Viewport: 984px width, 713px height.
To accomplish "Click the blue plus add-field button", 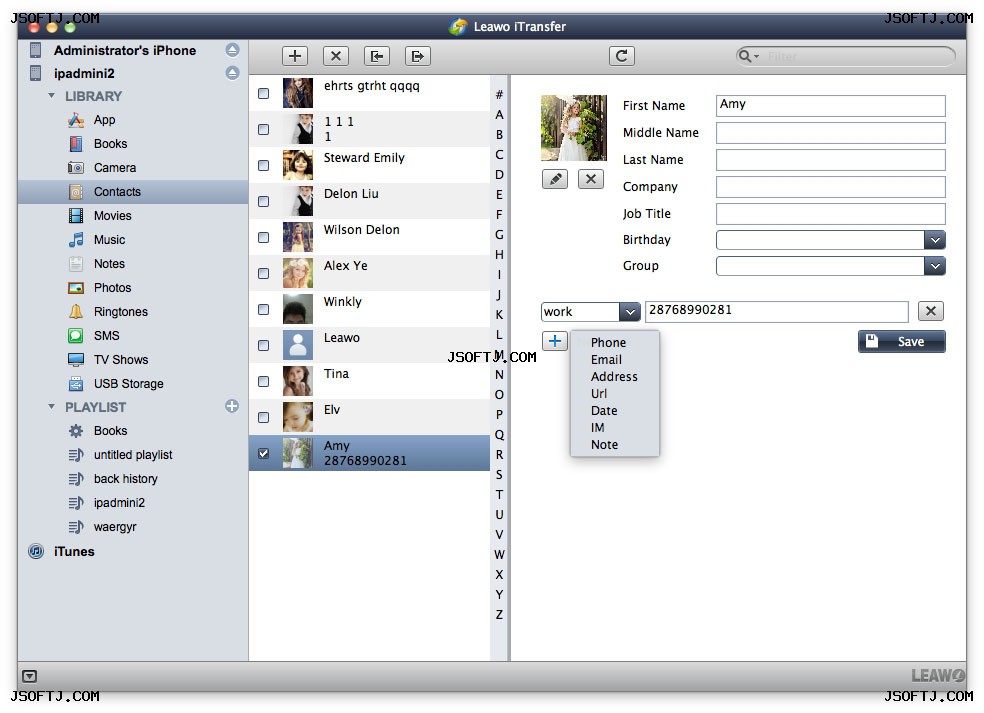I will coord(555,341).
